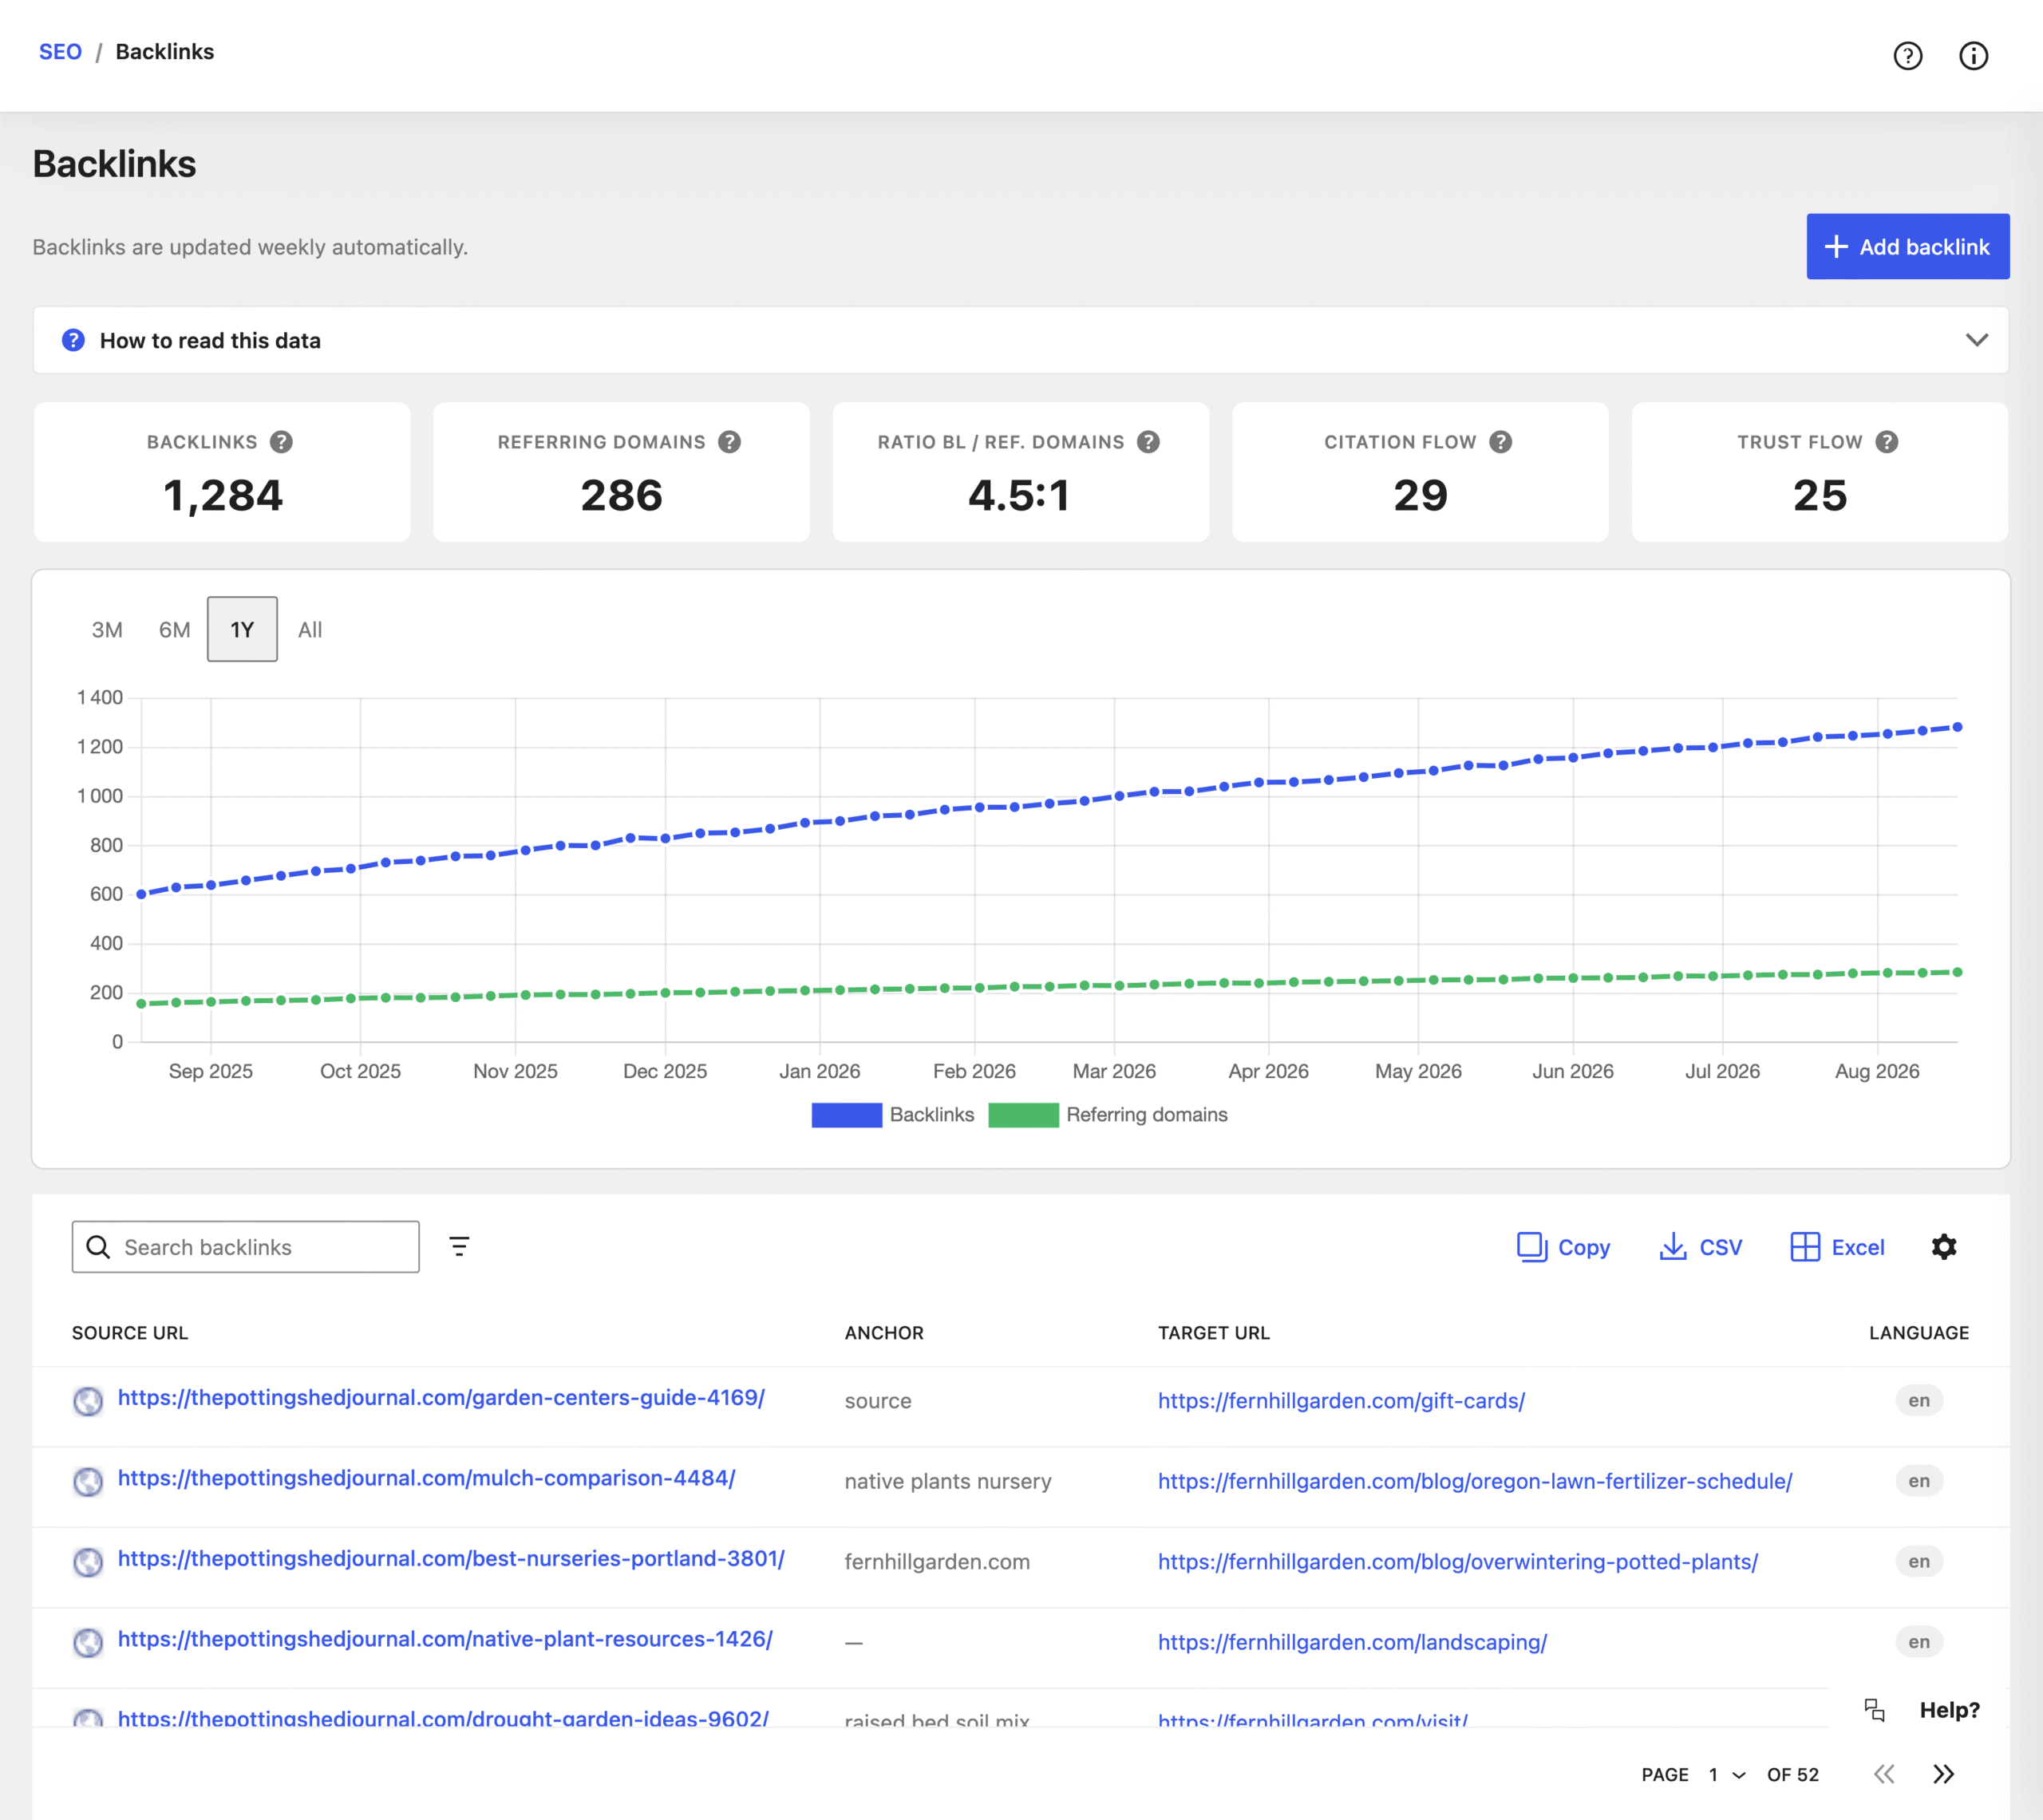Screen dimensions: 2043x1820
Task: Click the last blue data point on chart
Action: coord(1957,727)
